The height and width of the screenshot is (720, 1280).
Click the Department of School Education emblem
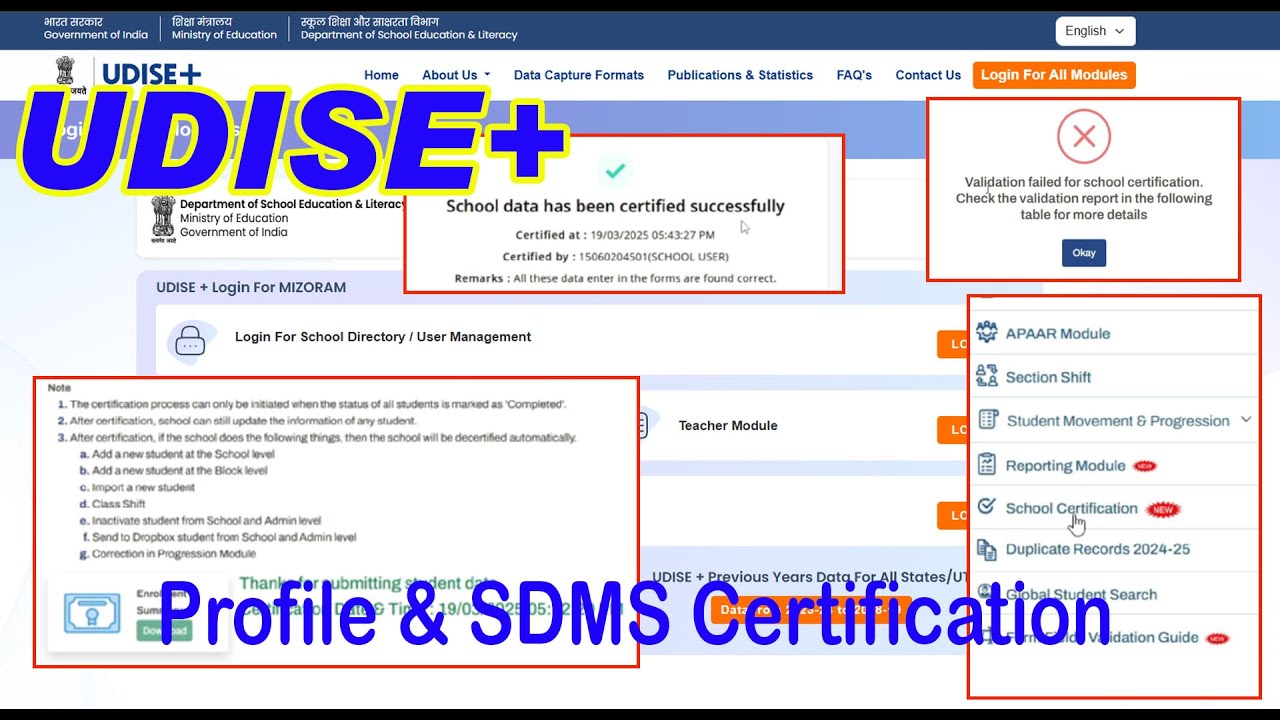(163, 220)
